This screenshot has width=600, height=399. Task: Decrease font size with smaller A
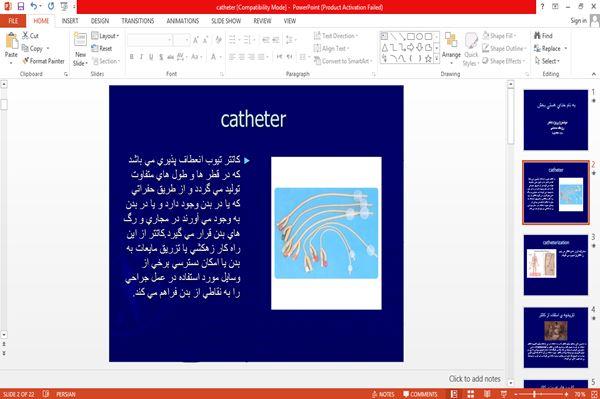[205, 40]
